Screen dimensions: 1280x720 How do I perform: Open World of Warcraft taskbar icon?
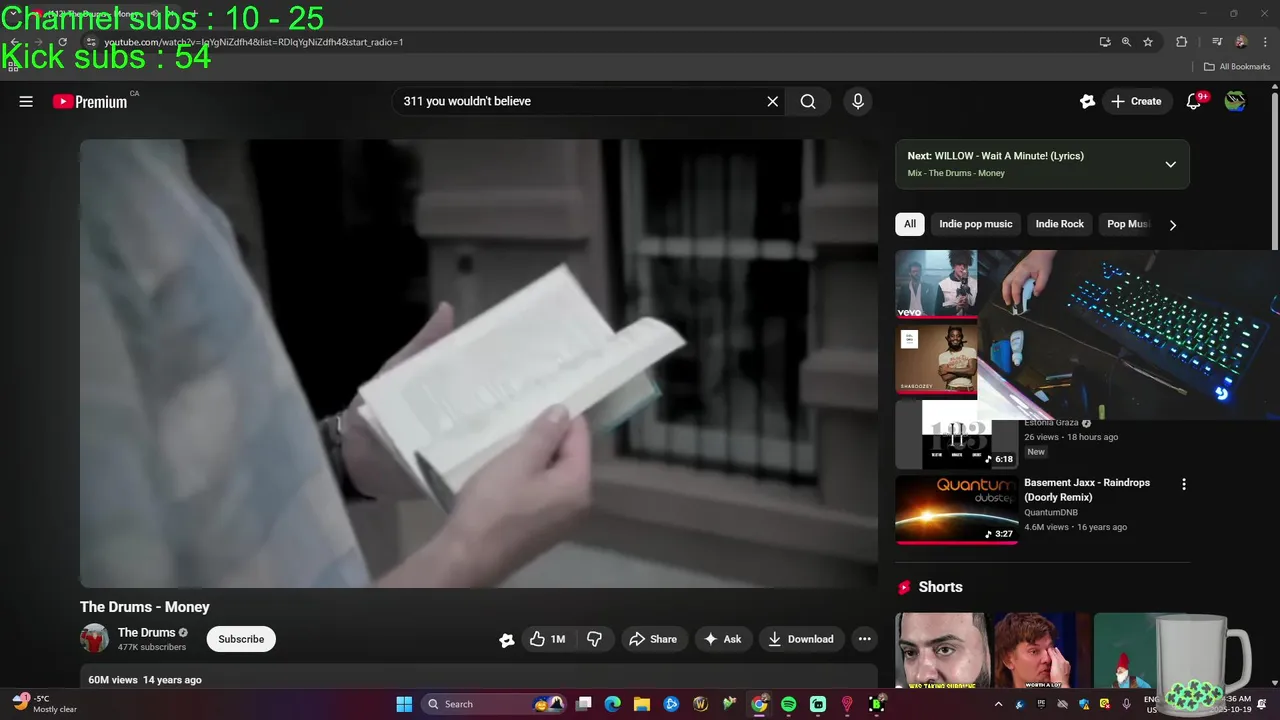pyautogui.click(x=700, y=704)
